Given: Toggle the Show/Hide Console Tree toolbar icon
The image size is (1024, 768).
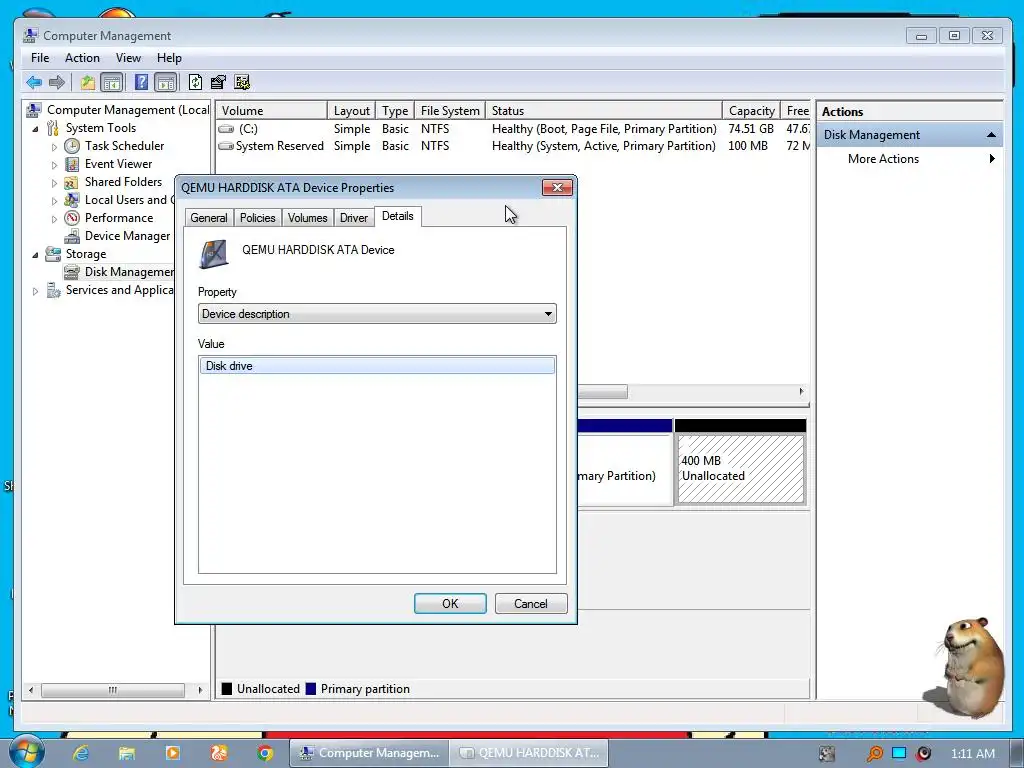Looking at the screenshot, I should [x=112, y=82].
